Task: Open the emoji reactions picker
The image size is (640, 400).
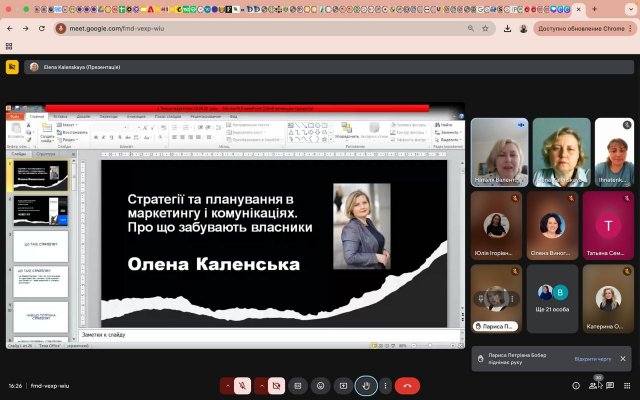Action: pos(320,385)
